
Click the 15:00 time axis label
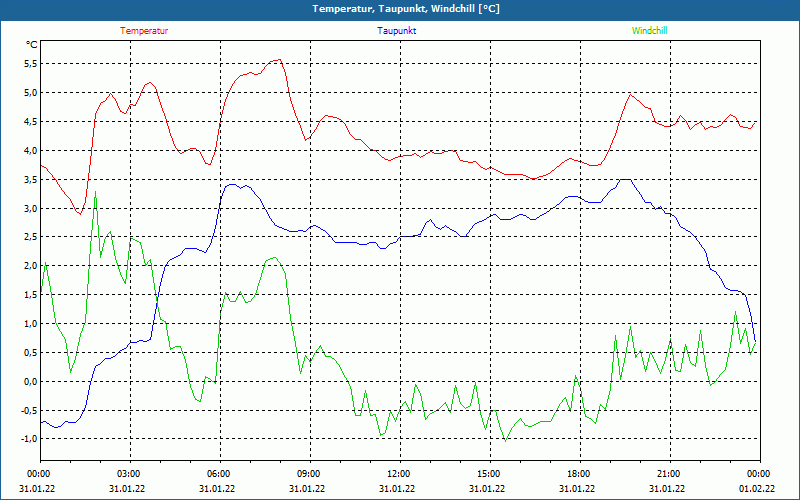(x=487, y=474)
